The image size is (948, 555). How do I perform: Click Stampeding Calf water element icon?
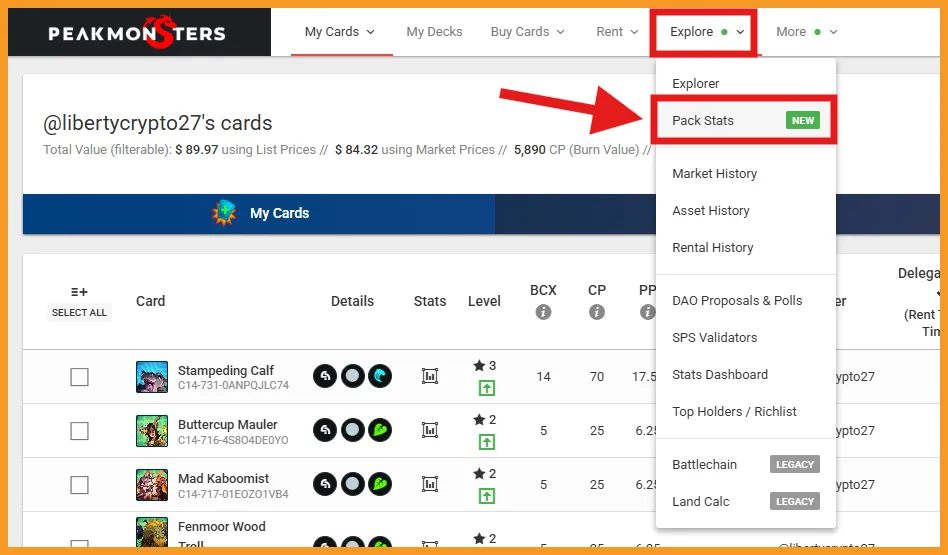tap(380, 376)
